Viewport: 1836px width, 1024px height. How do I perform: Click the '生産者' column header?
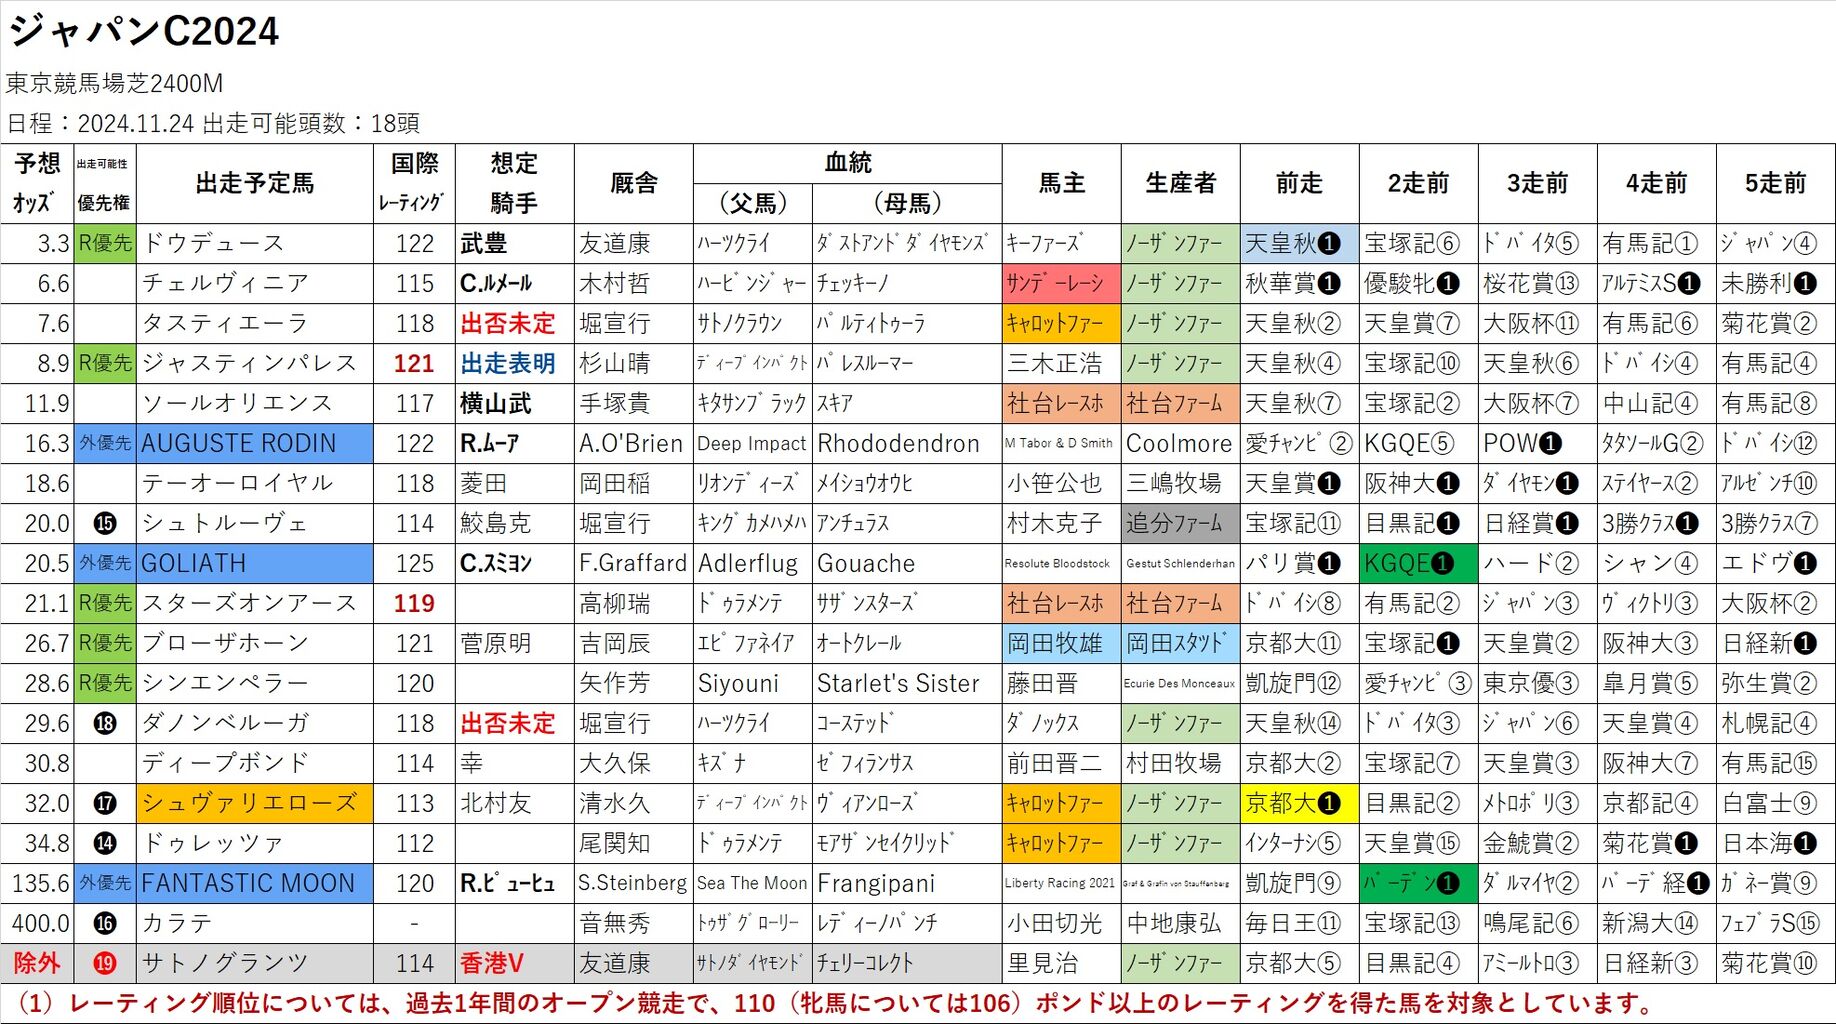[x=1180, y=183]
